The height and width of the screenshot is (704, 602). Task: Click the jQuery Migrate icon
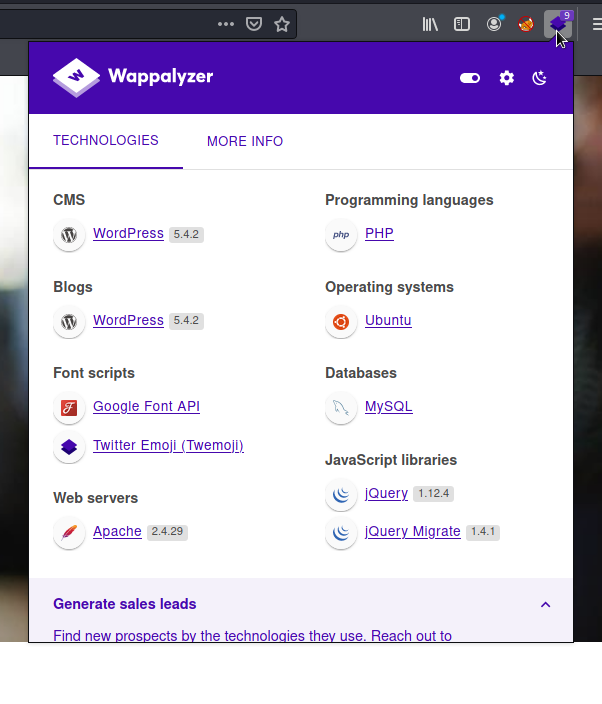click(x=341, y=533)
